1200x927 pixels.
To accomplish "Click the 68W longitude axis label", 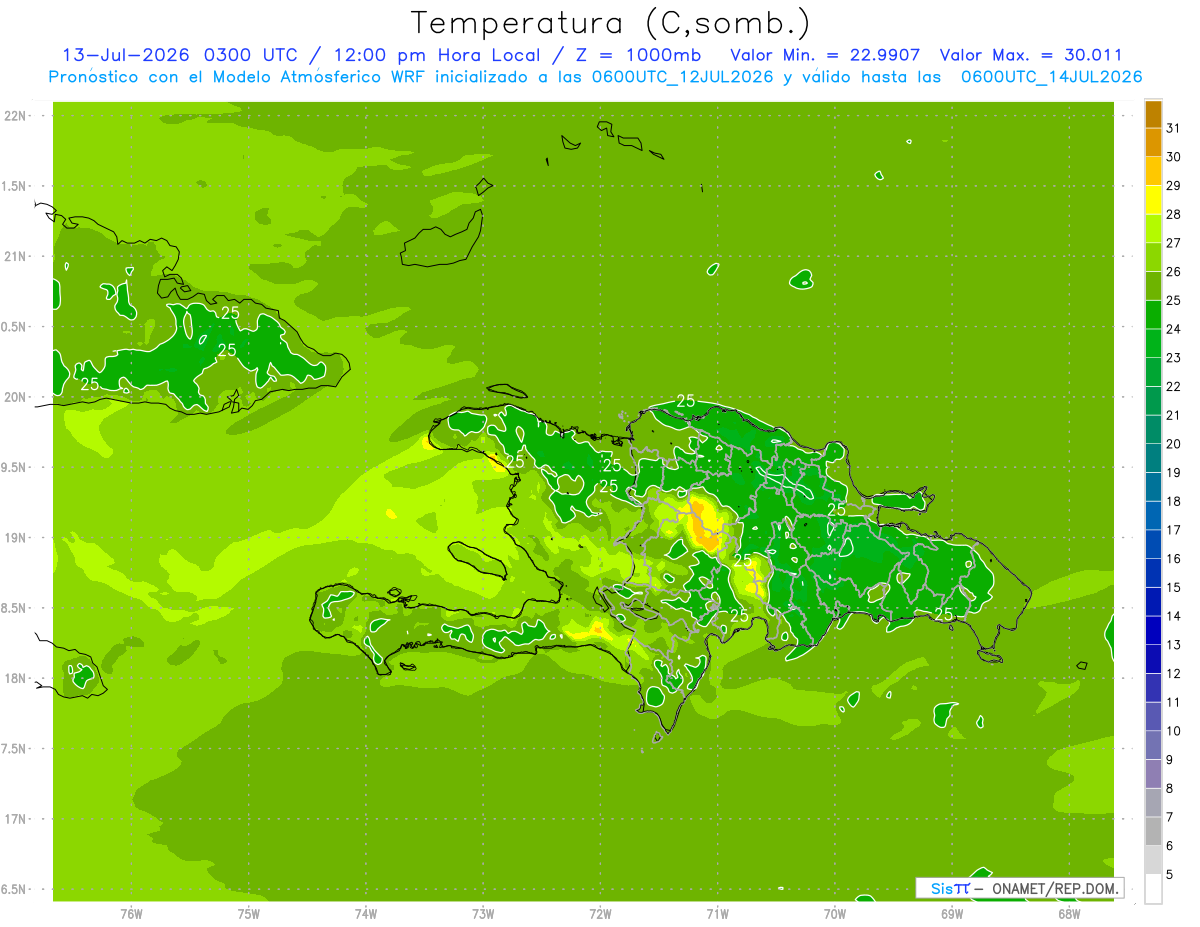I will click(x=1068, y=913).
